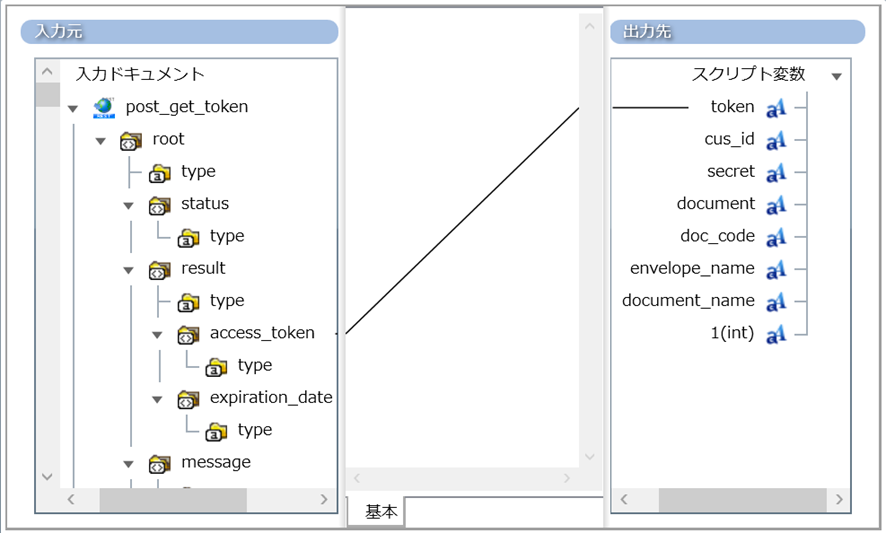Click the post_get_token globe icon
This screenshot has width=886, height=533.
104,107
